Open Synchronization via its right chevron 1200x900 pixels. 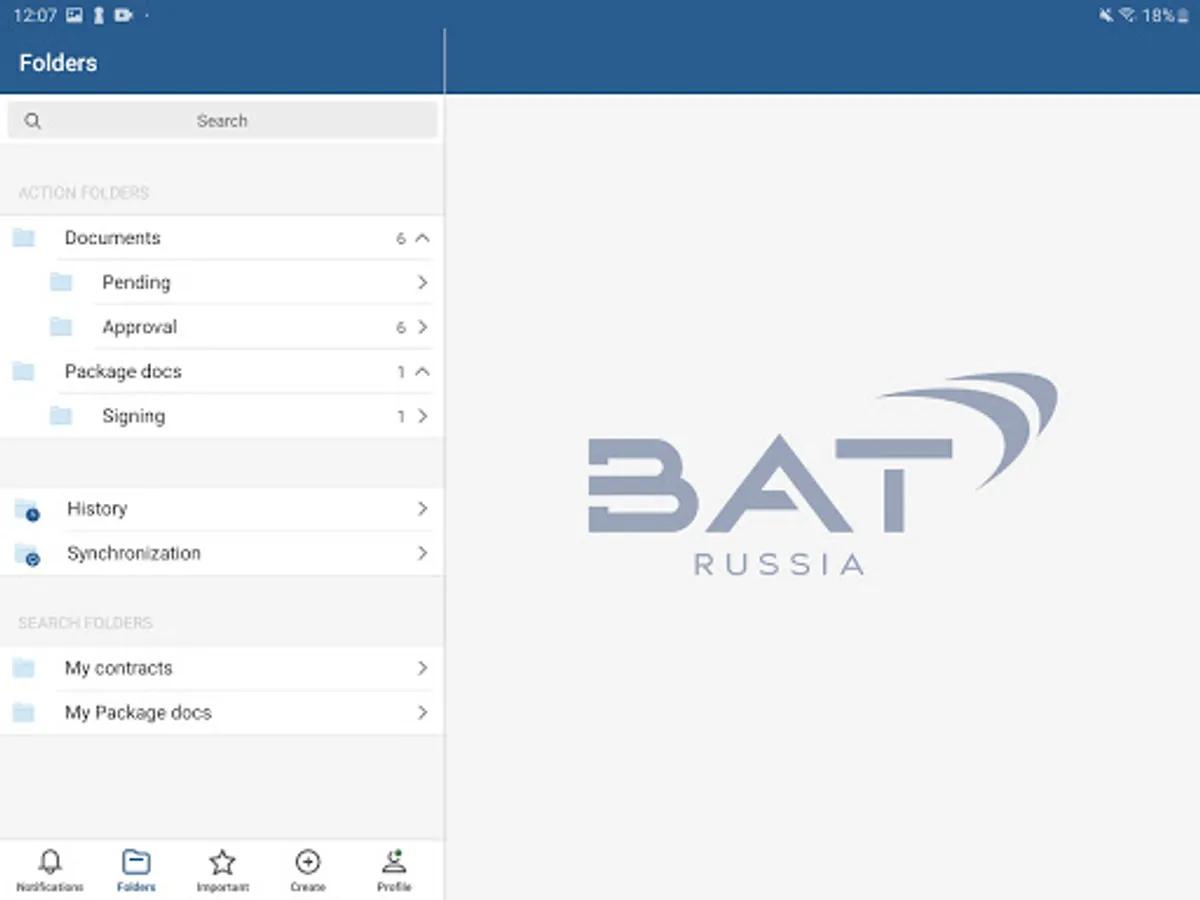click(423, 553)
